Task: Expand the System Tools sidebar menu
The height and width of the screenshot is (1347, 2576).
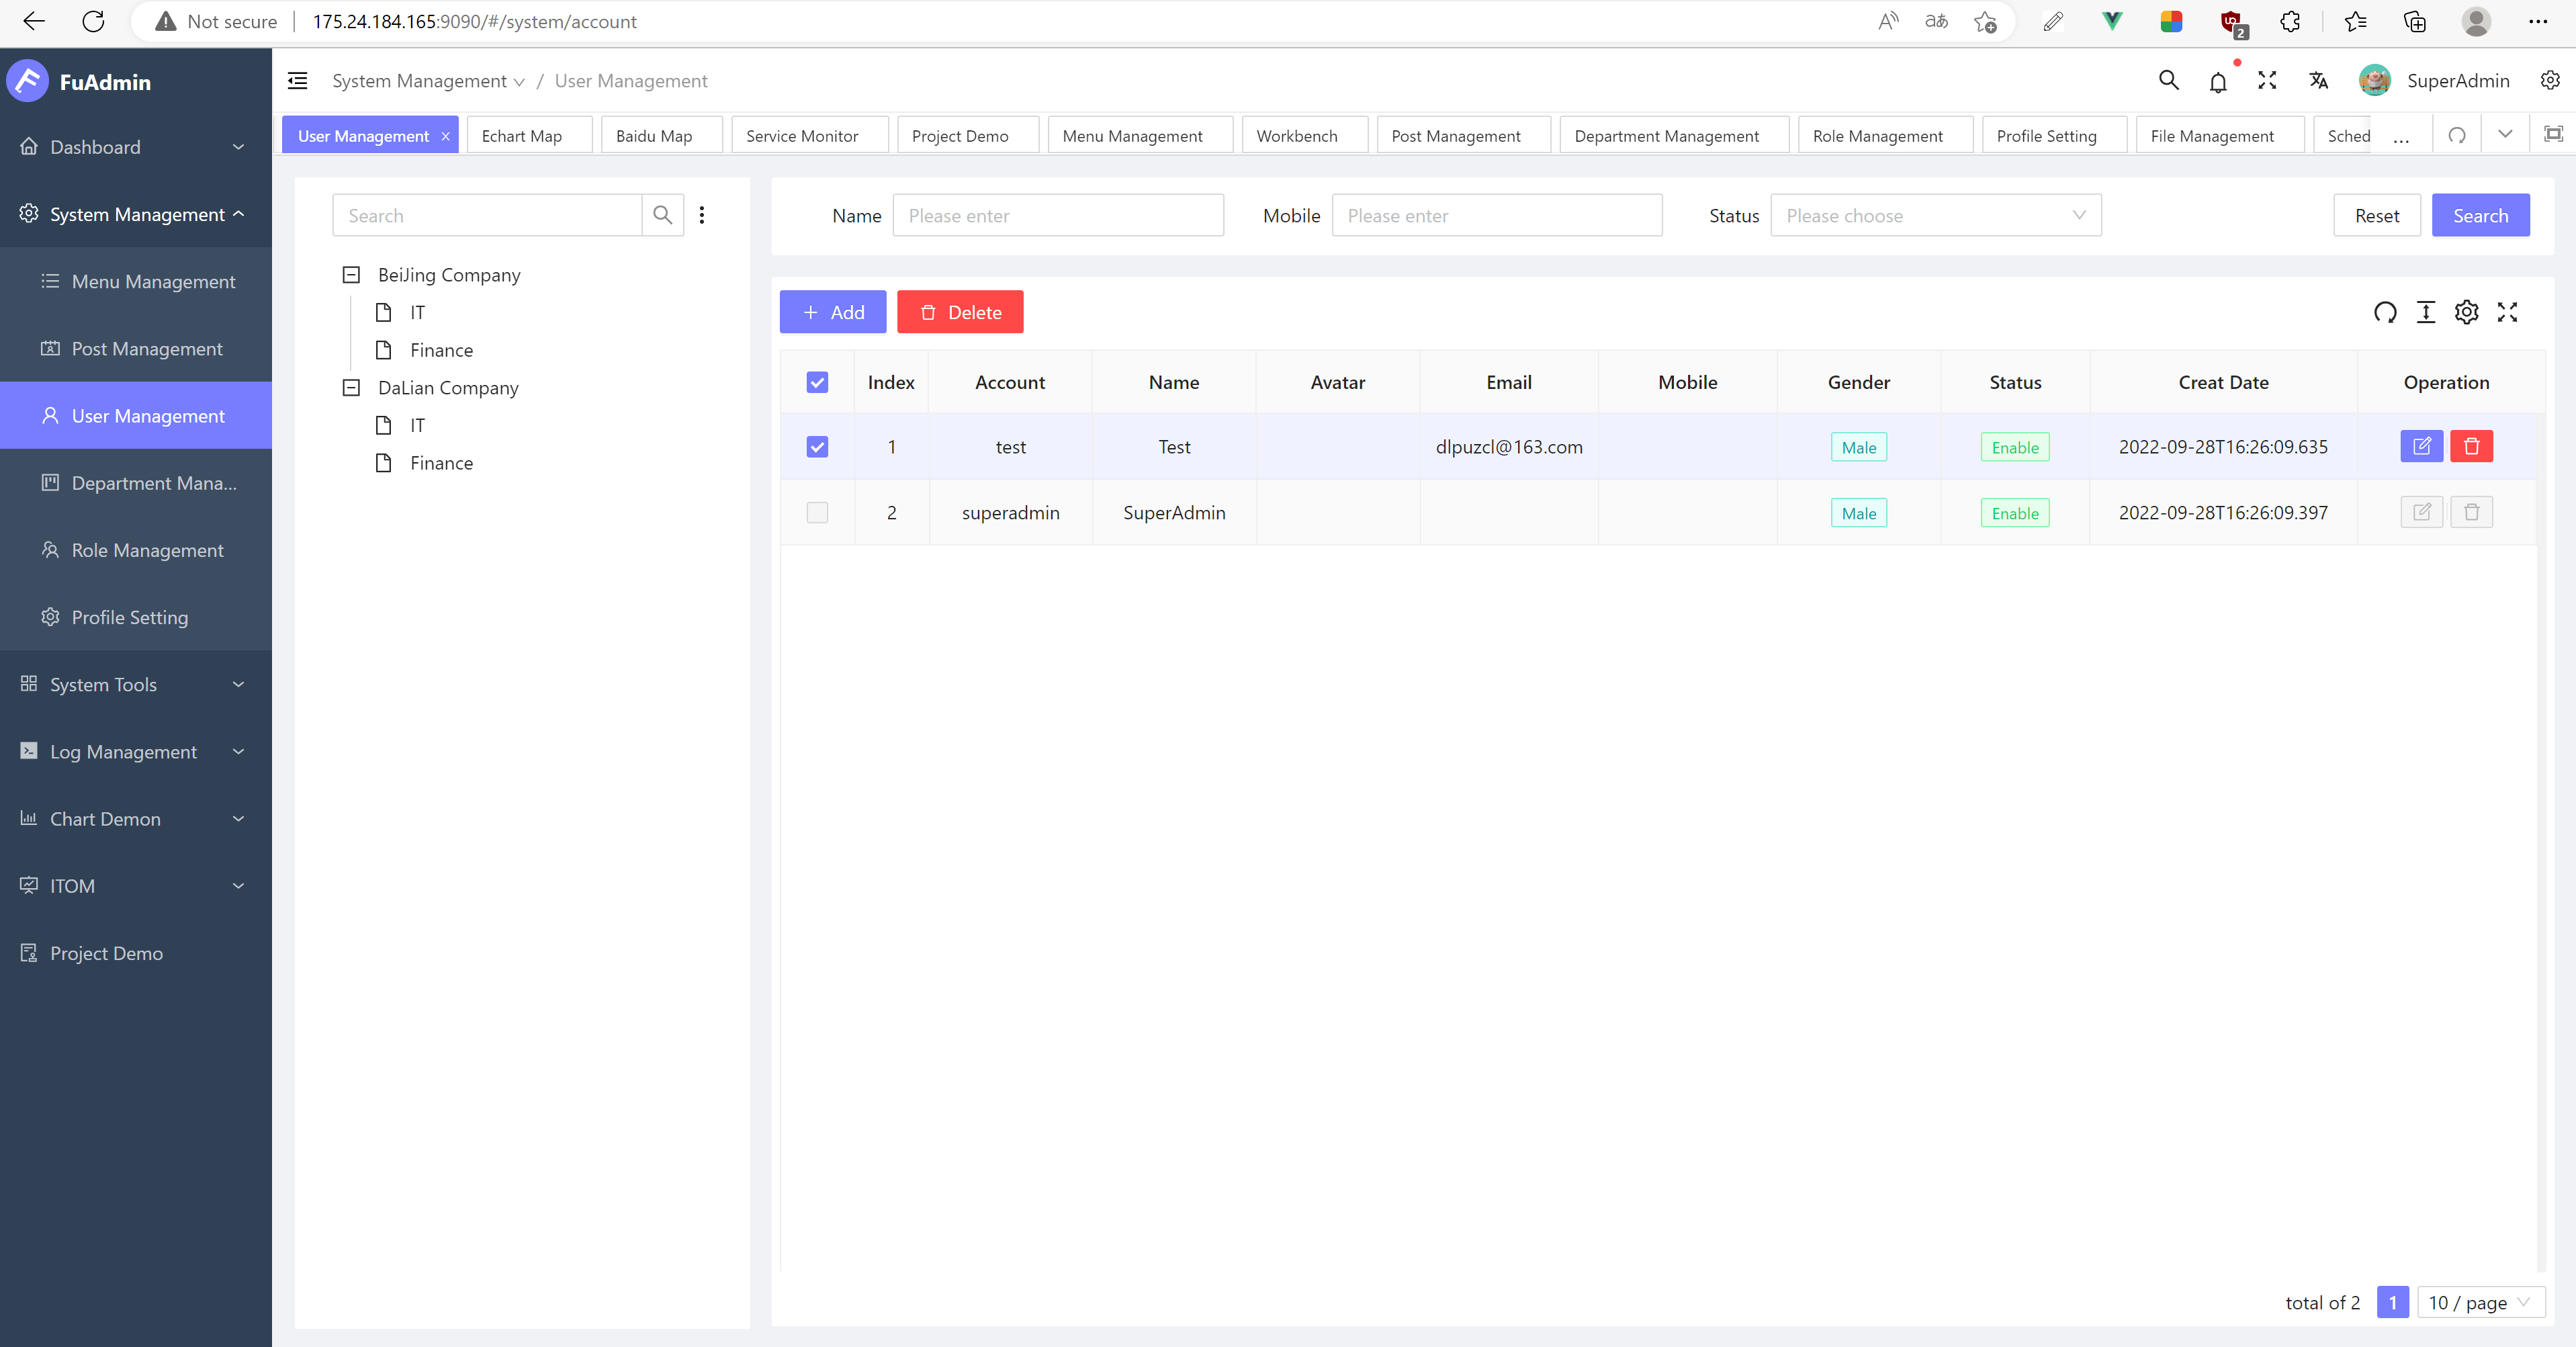Action: click(135, 685)
